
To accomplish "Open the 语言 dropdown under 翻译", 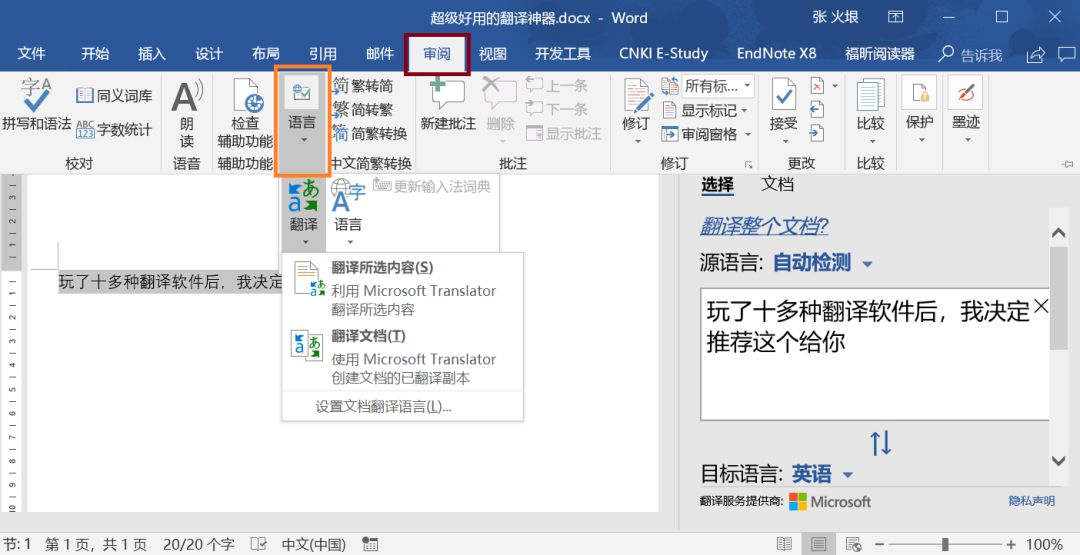I will 349,213.
